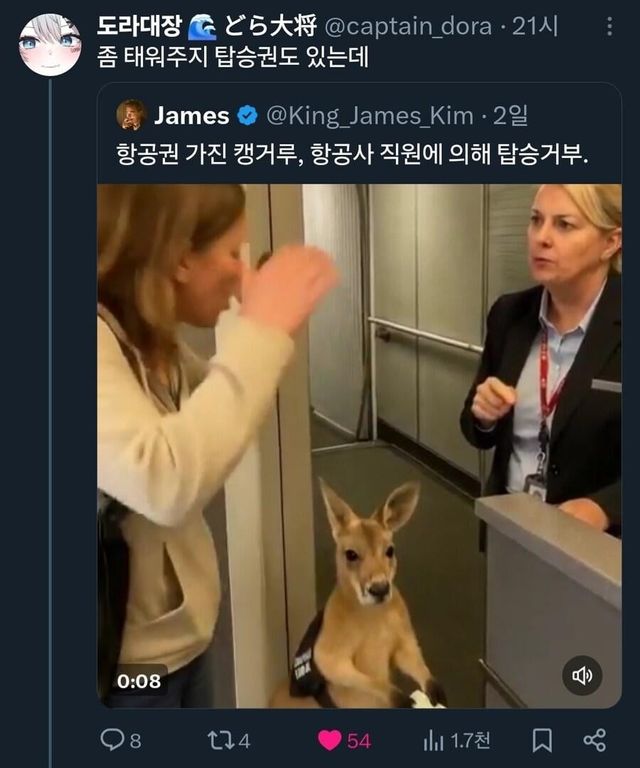This screenshot has height=768, width=640.
Task: Unmute the video with the speaker icon
Action: point(582,676)
